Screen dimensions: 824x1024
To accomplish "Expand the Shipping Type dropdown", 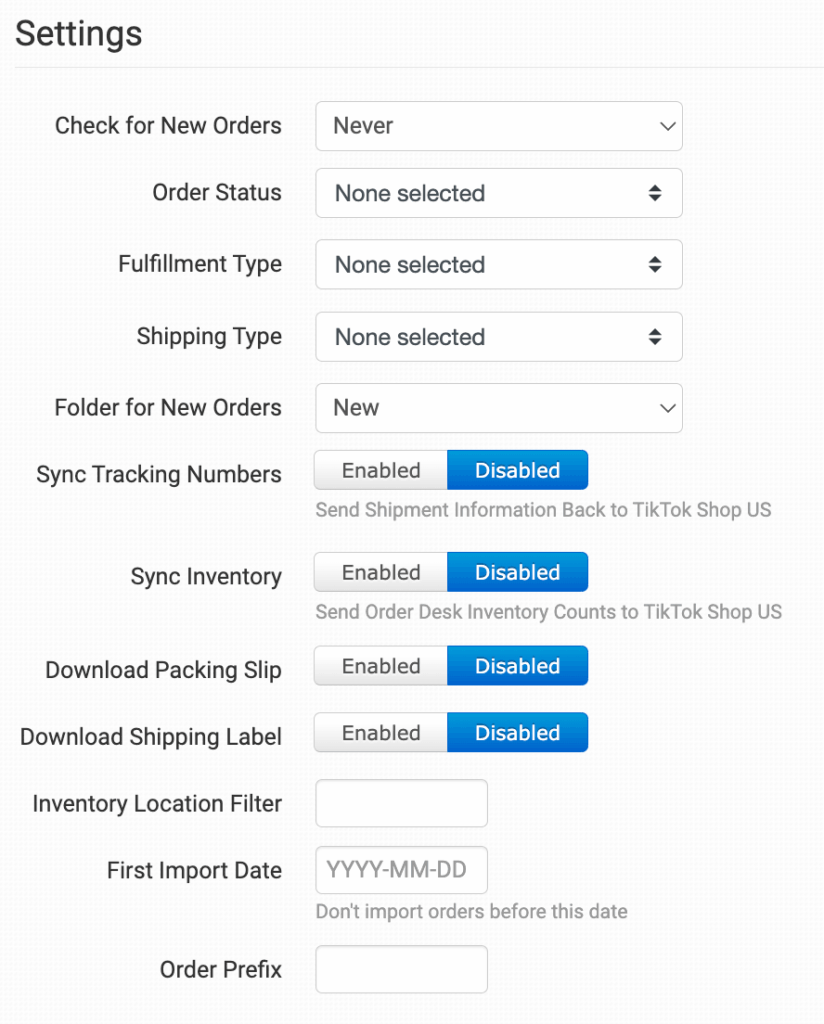I will coord(498,337).
